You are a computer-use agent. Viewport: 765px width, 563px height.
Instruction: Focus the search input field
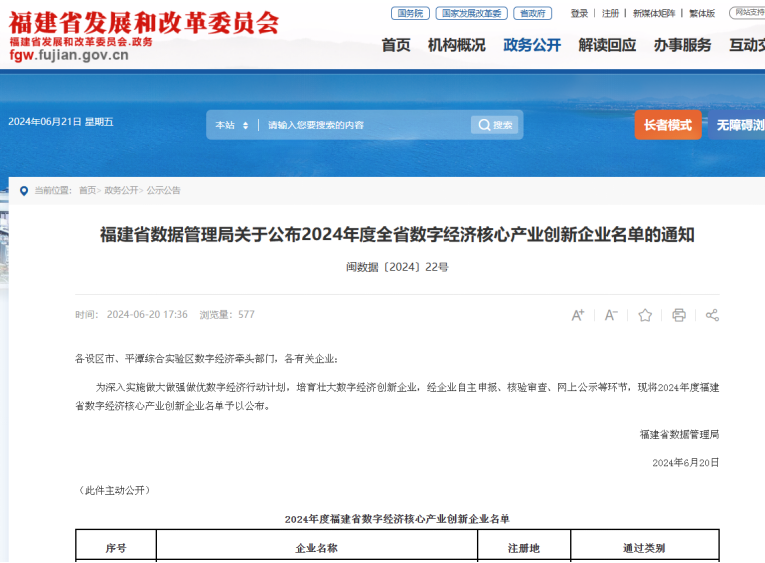click(366, 125)
